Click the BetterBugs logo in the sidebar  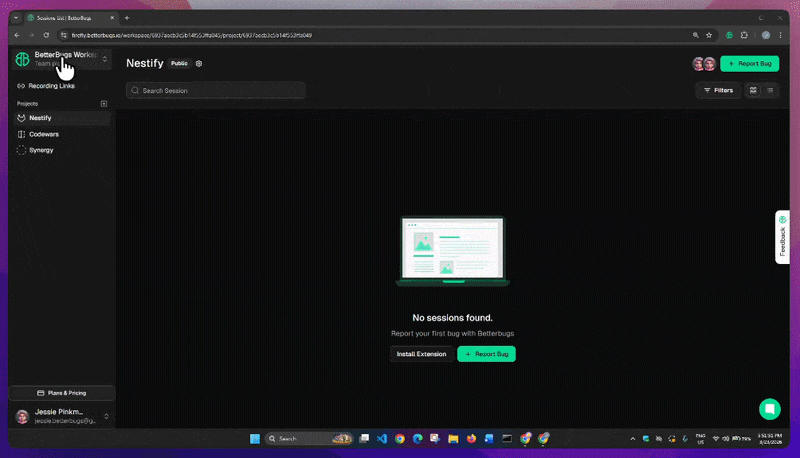pyautogui.click(x=22, y=59)
